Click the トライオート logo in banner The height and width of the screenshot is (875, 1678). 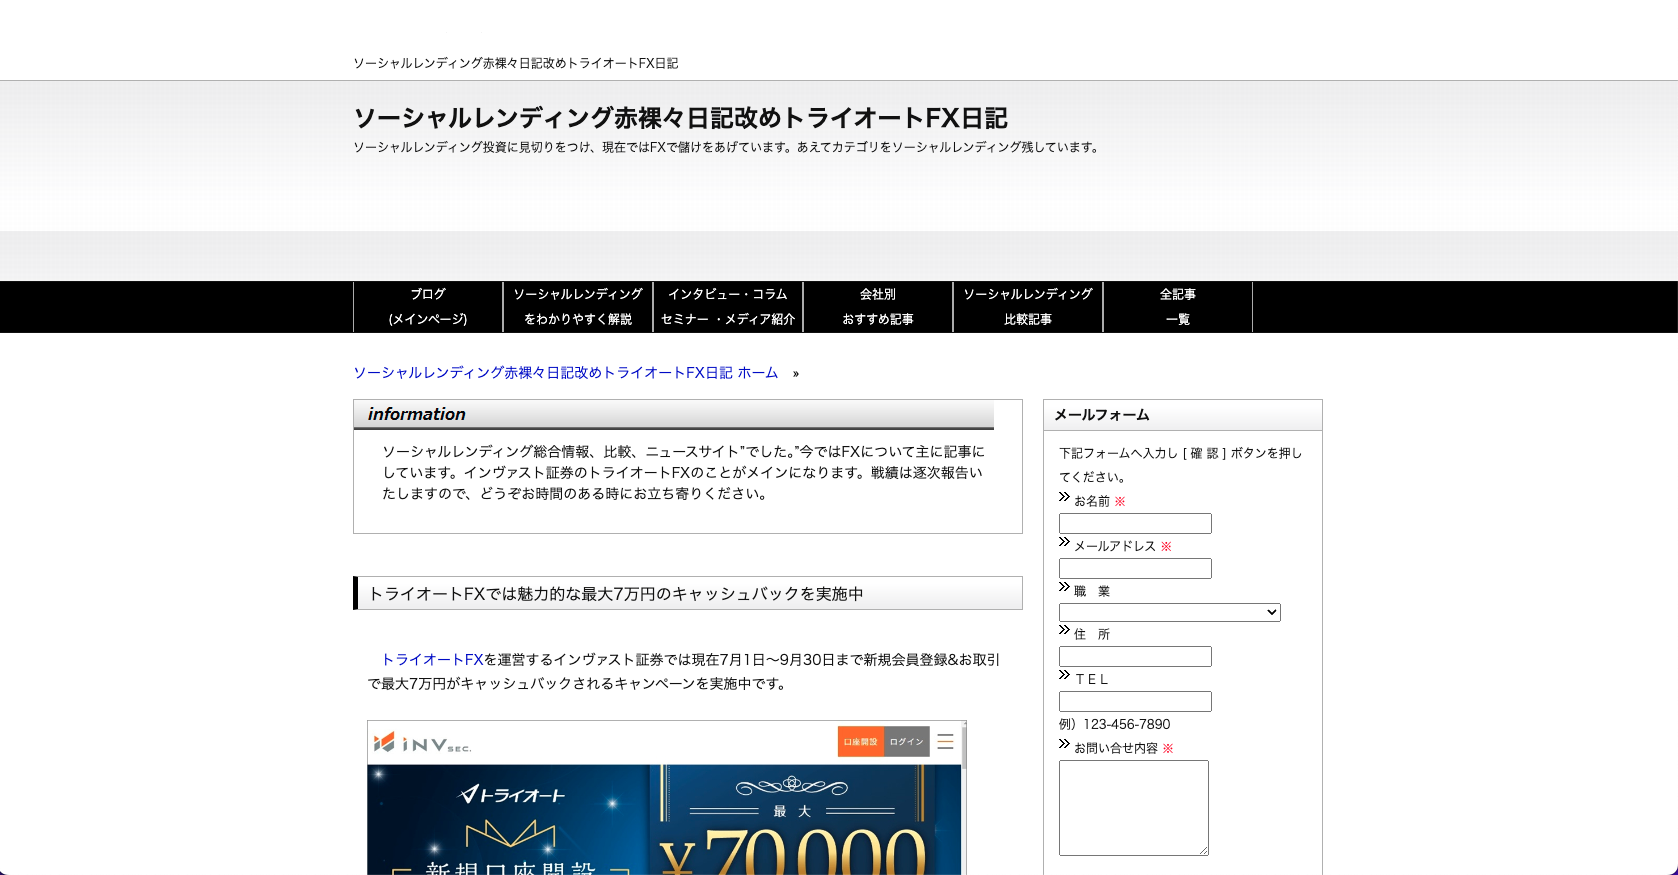(512, 795)
